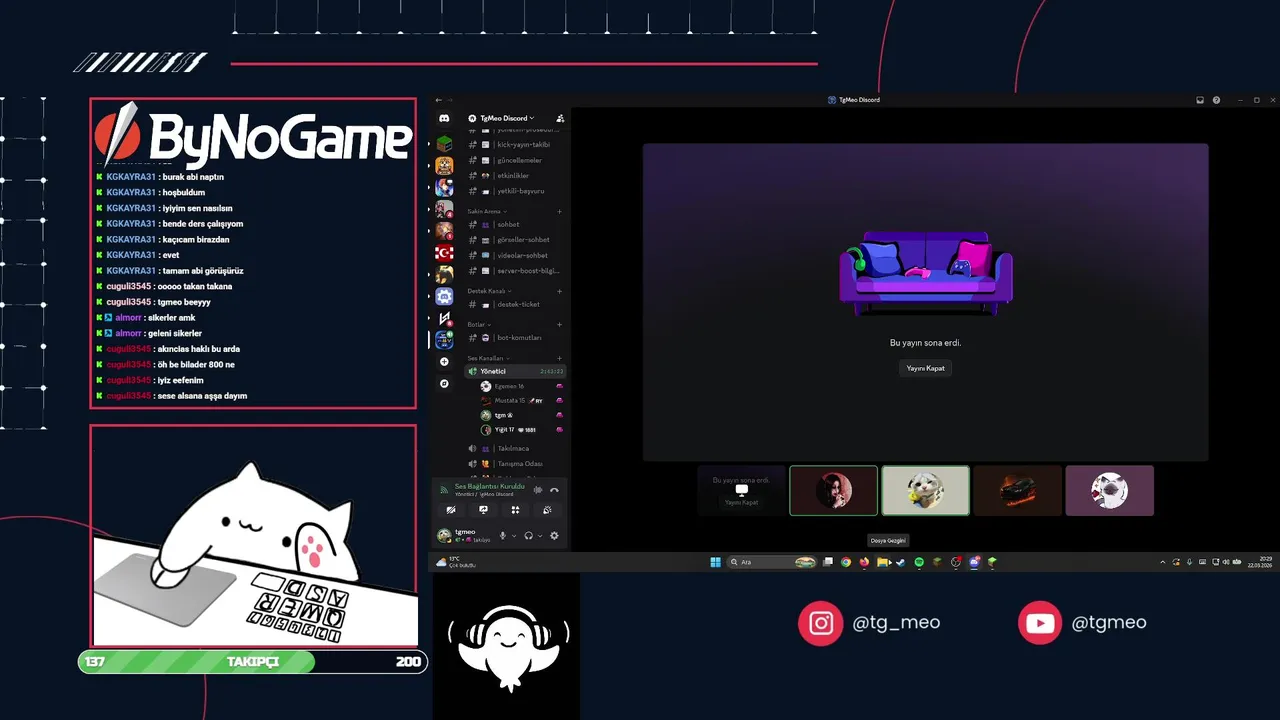The width and height of the screenshot is (1280, 720).
Task: Open the sohbet text channel
Action: click(x=516, y=224)
